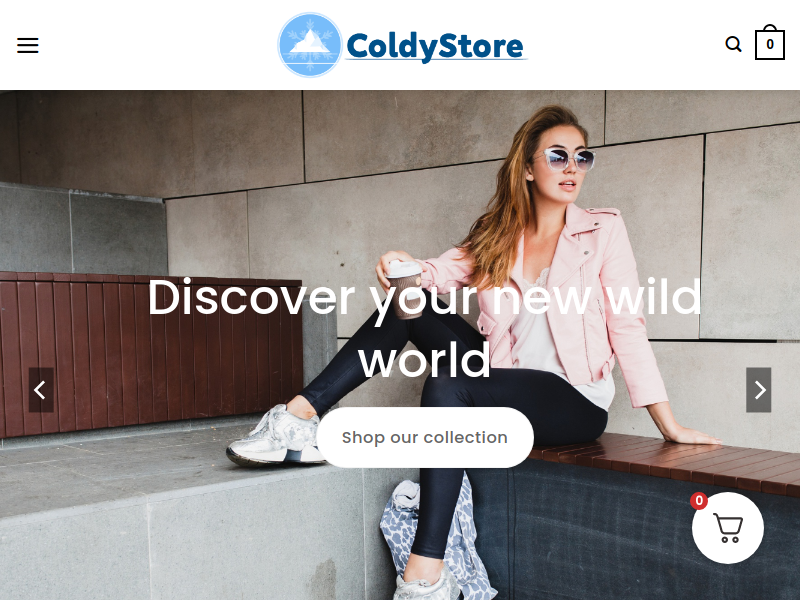This screenshot has width=800, height=600.
Task: Click the word 'world' in the headline
Action: pyautogui.click(x=424, y=360)
